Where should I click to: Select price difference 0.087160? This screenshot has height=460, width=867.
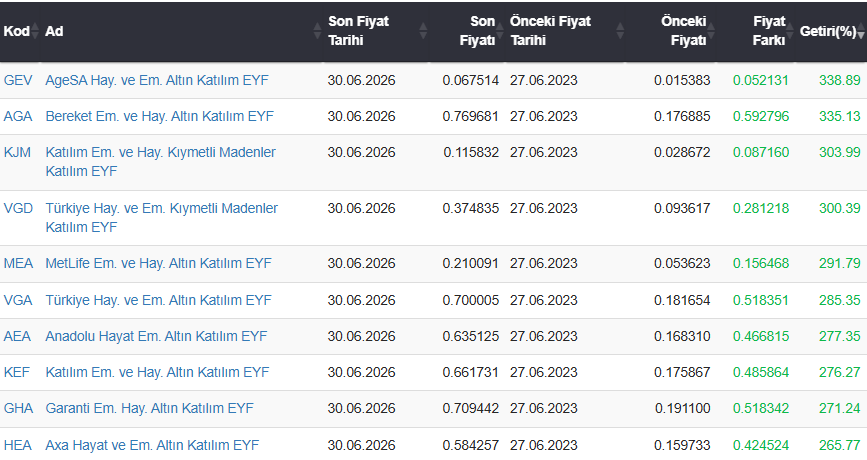pyautogui.click(x=761, y=152)
